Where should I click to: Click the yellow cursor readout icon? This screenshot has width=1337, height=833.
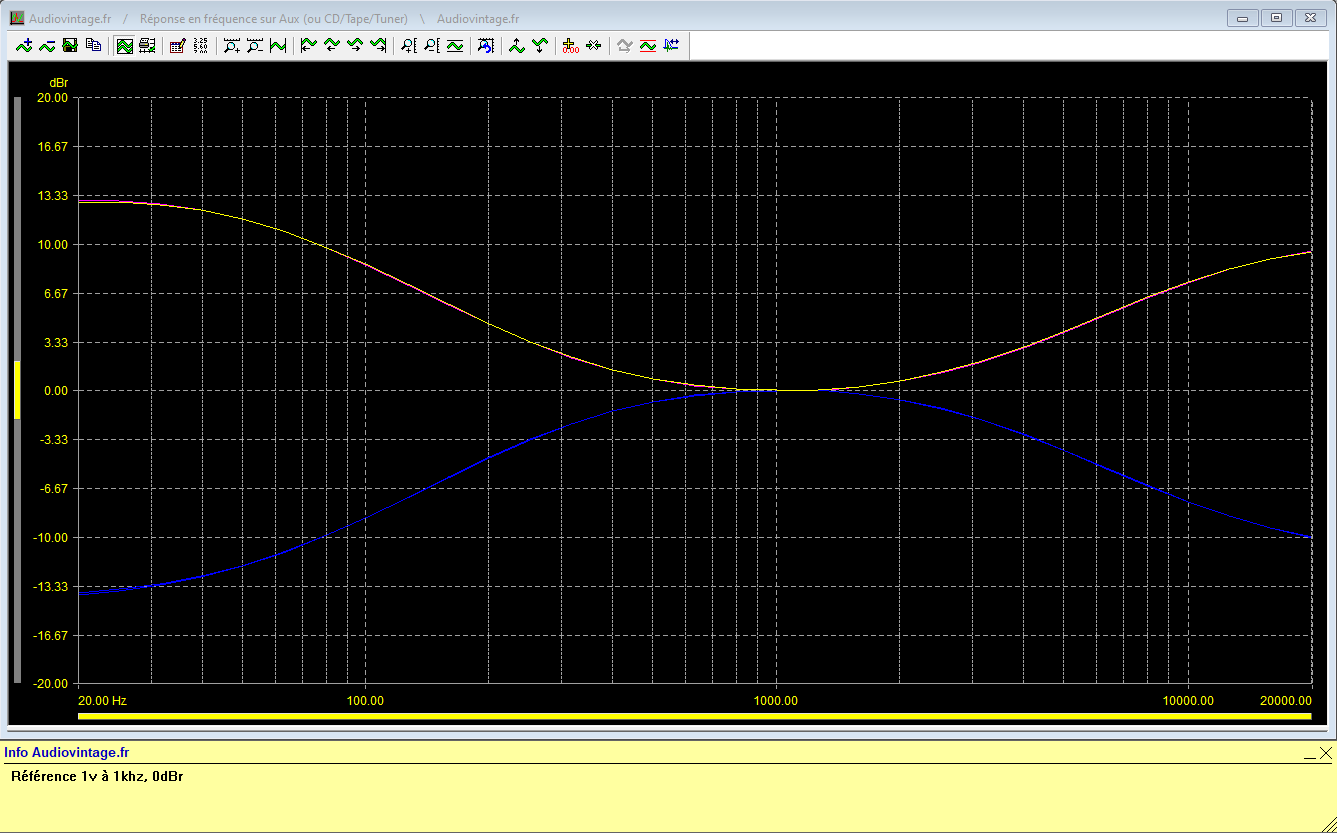click(570, 45)
